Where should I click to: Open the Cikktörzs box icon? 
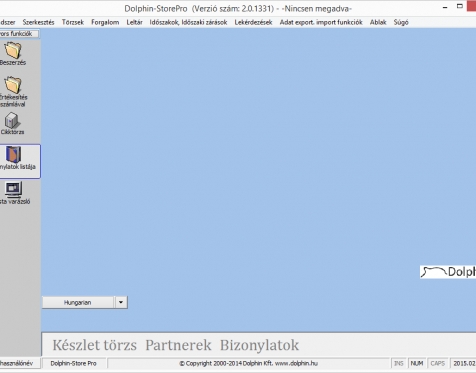click(x=13, y=120)
